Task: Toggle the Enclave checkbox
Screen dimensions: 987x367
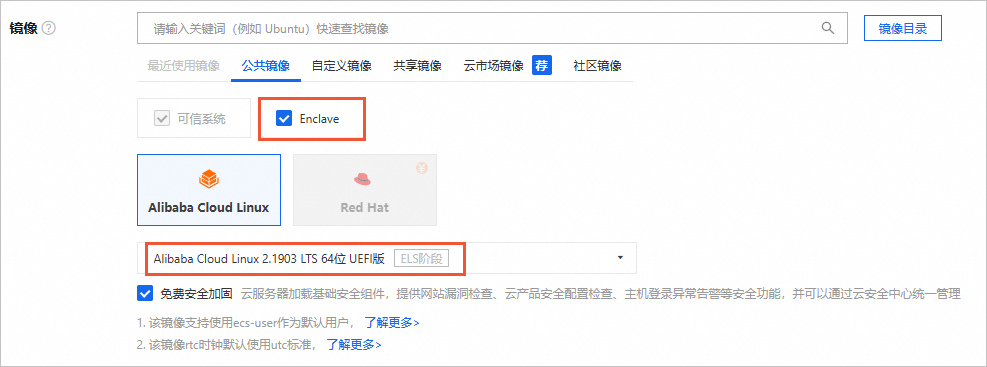Action: (x=285, y=118)
